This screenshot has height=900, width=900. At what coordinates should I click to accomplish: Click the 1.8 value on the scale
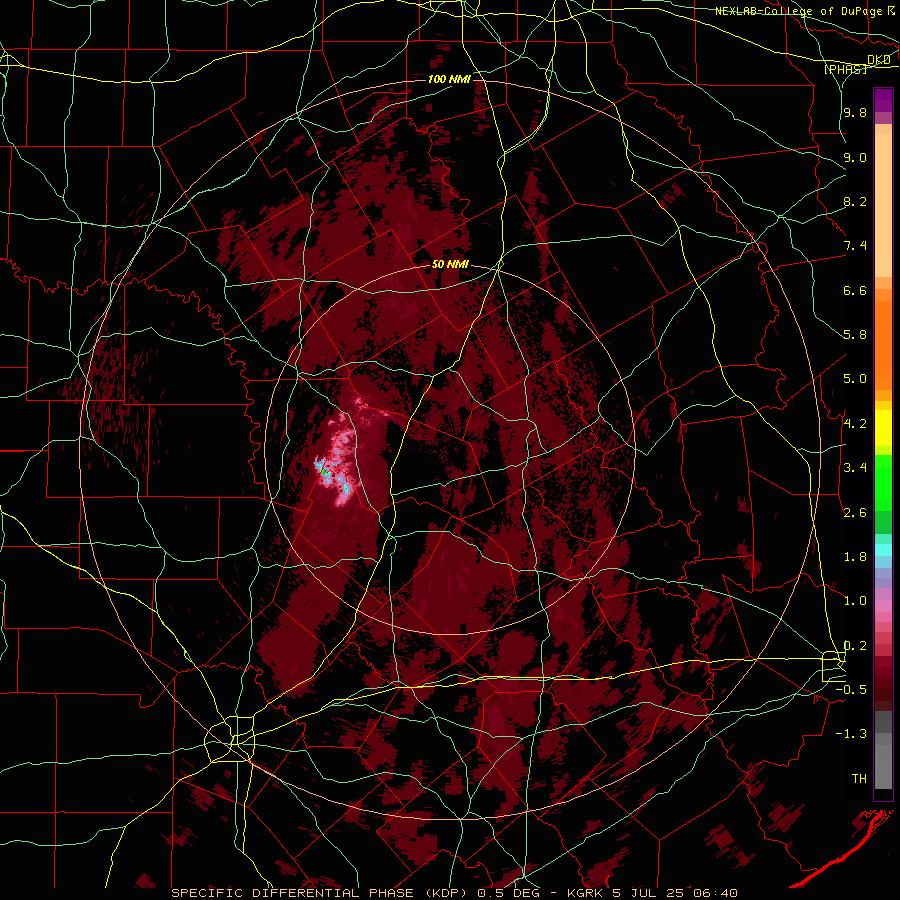click(855, 557)
